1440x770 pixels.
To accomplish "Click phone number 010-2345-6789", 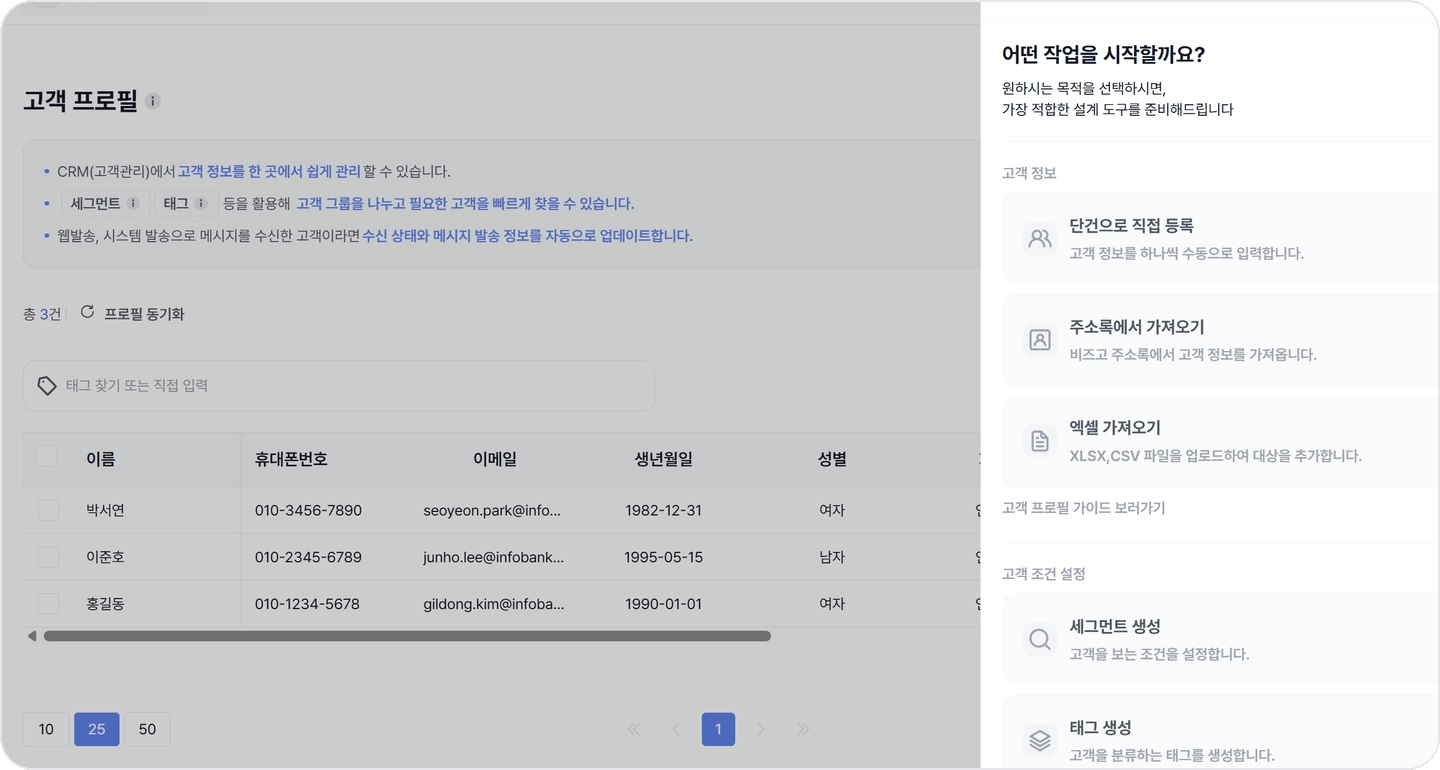I will tap(308, 557).
